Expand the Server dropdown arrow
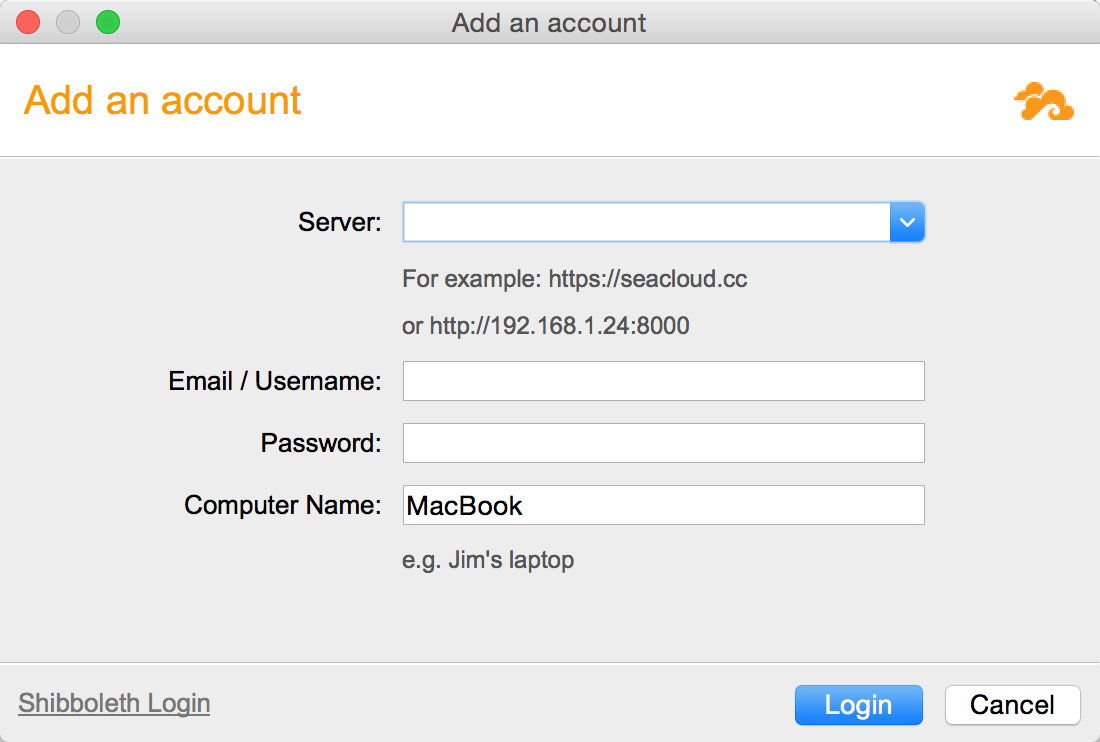The width and height of the screenshot is (1100, 742). point(907,222)
